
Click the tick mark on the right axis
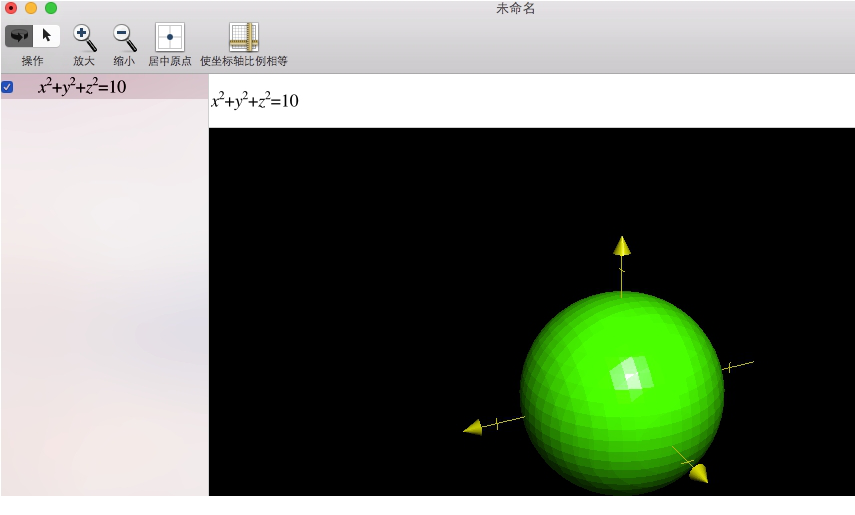click(x=729, y=367)
